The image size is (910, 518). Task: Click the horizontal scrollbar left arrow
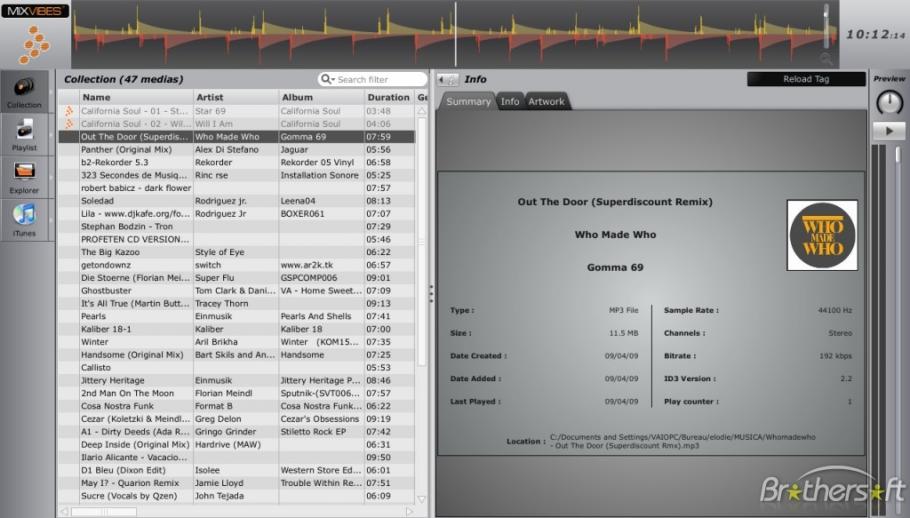(x=64, y=512)
